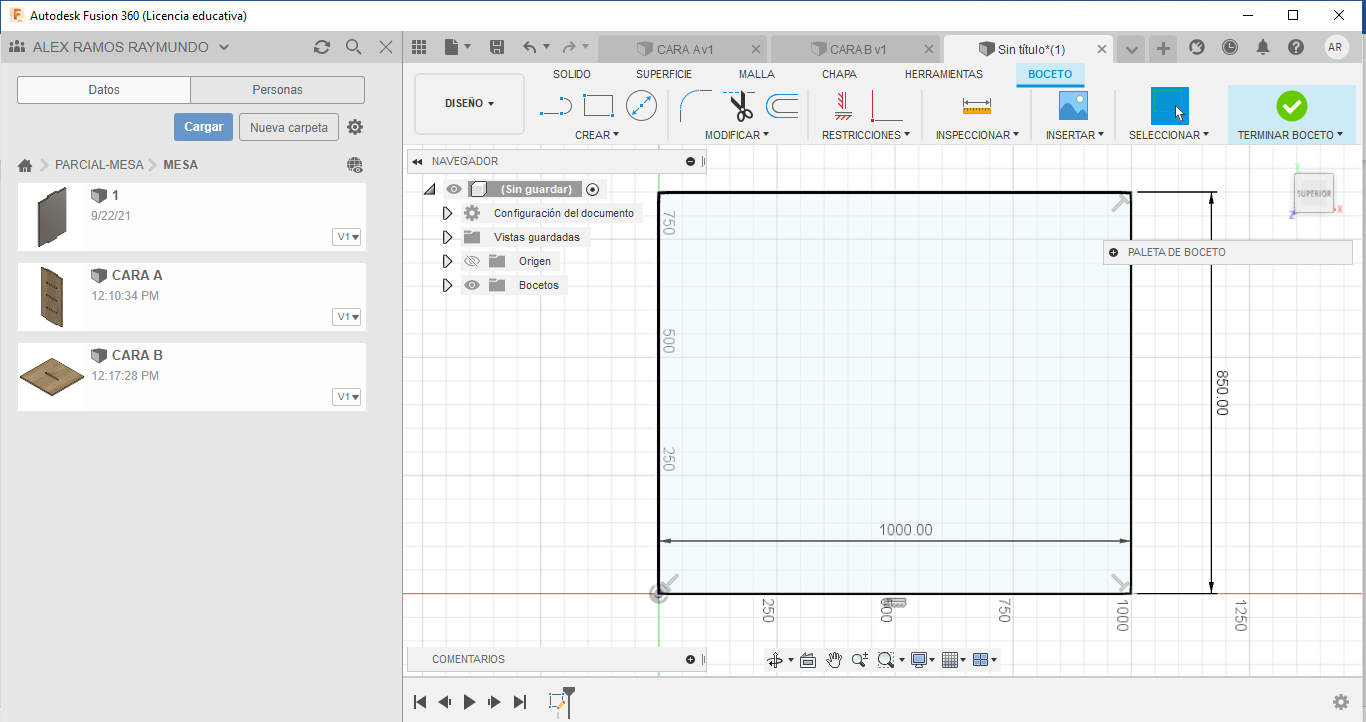Screen dimensions: 1366x722
Task: Open the DISEÑO workspace dropdown
Action: pyautogui.click(x=469, y=103)
